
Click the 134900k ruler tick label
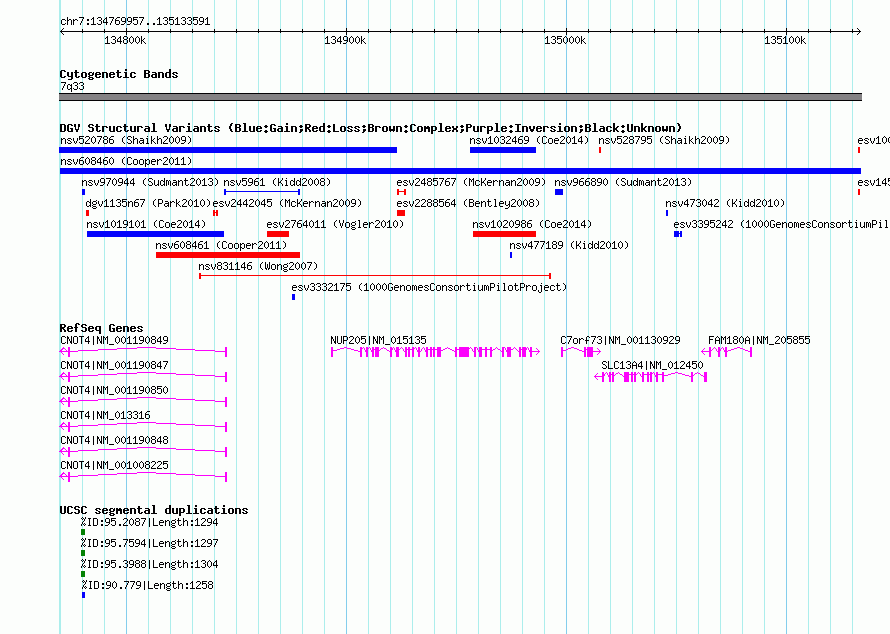coord(345,40)
